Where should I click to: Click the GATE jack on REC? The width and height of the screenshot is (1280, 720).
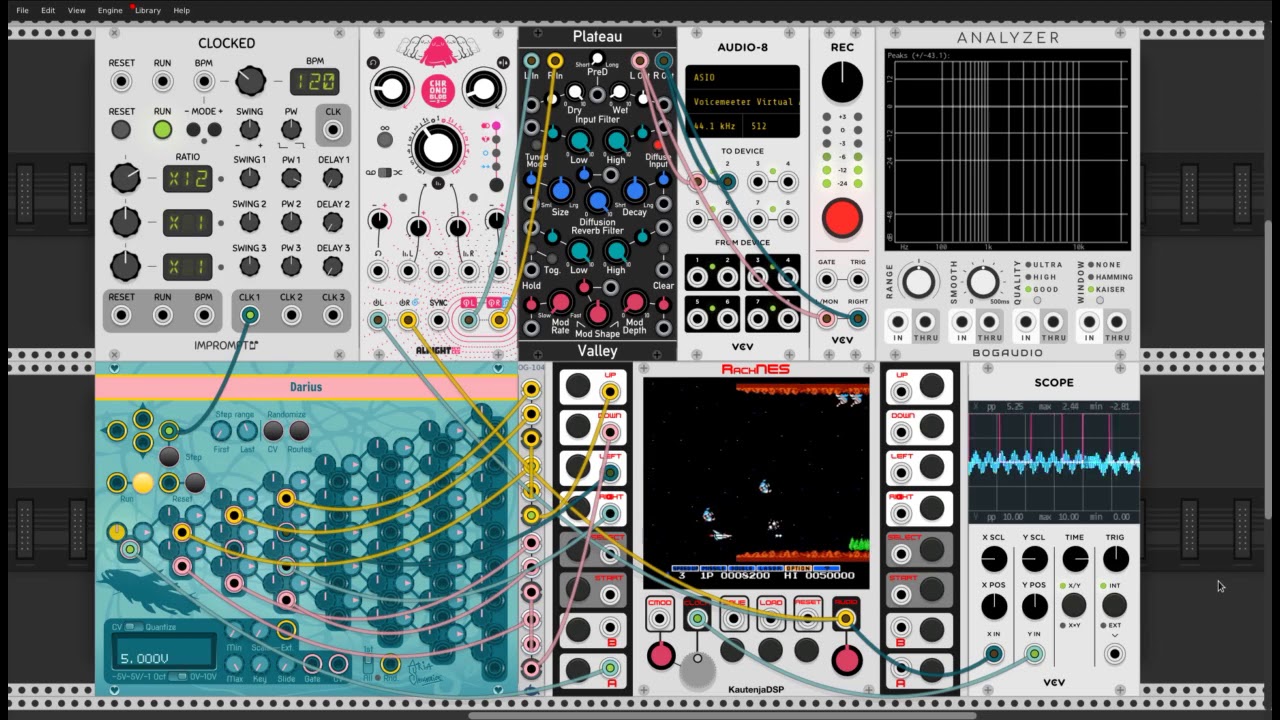tap(827, 279)
